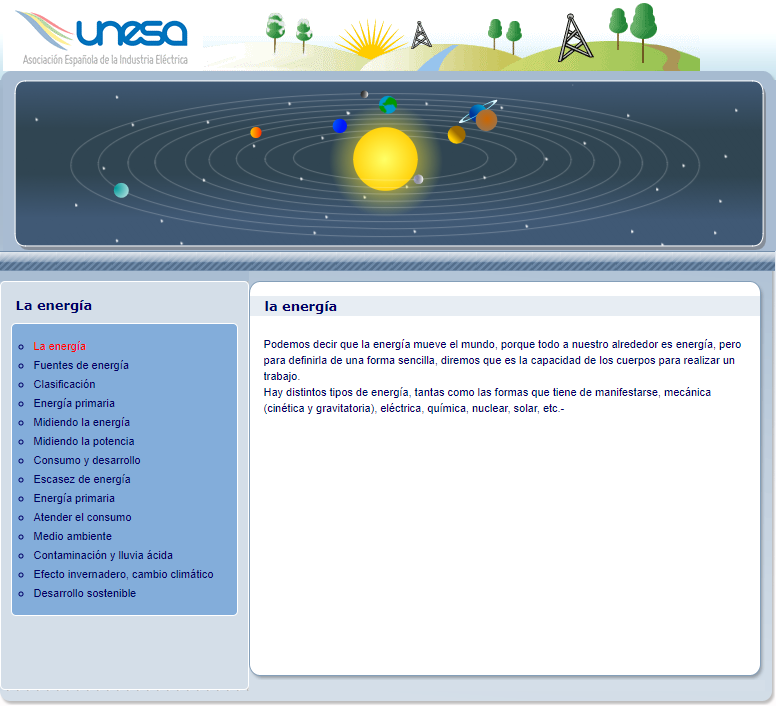Viewport: 776px width, 706px height.
Task: Select the green and blue Earth planet
Action: 388,104
